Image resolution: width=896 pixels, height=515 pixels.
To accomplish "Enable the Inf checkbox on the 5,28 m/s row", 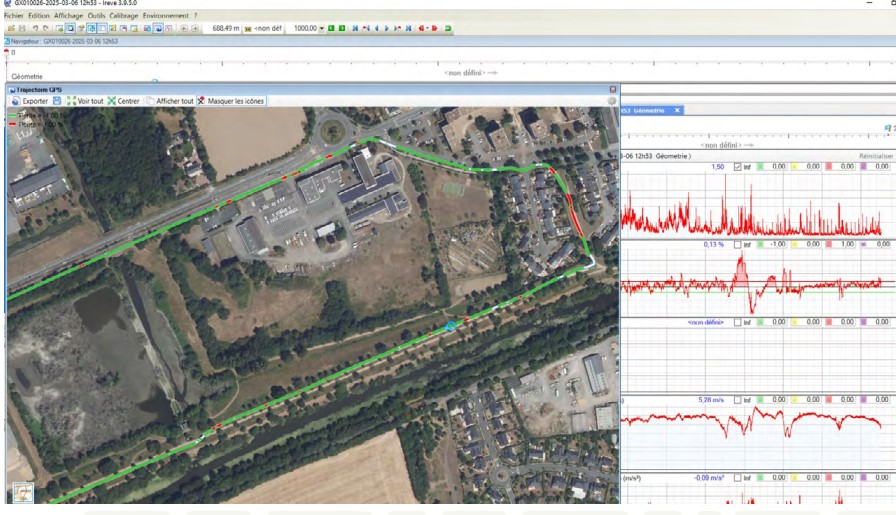I will pyautogui.click(x=737, y=400).
